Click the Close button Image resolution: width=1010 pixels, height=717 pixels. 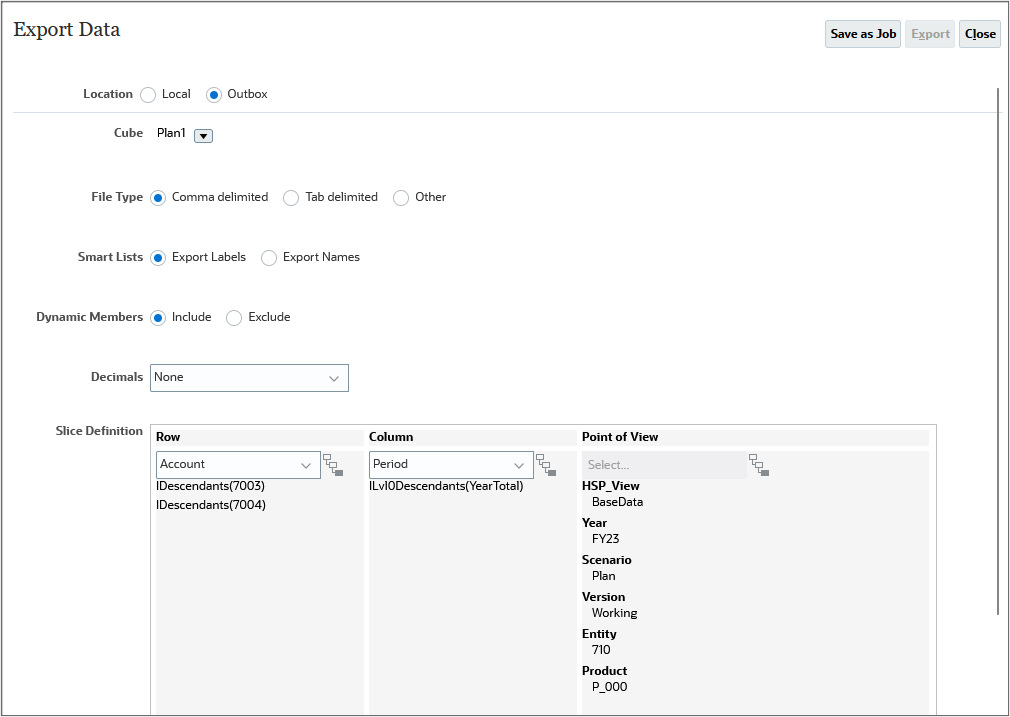[979, 33]
